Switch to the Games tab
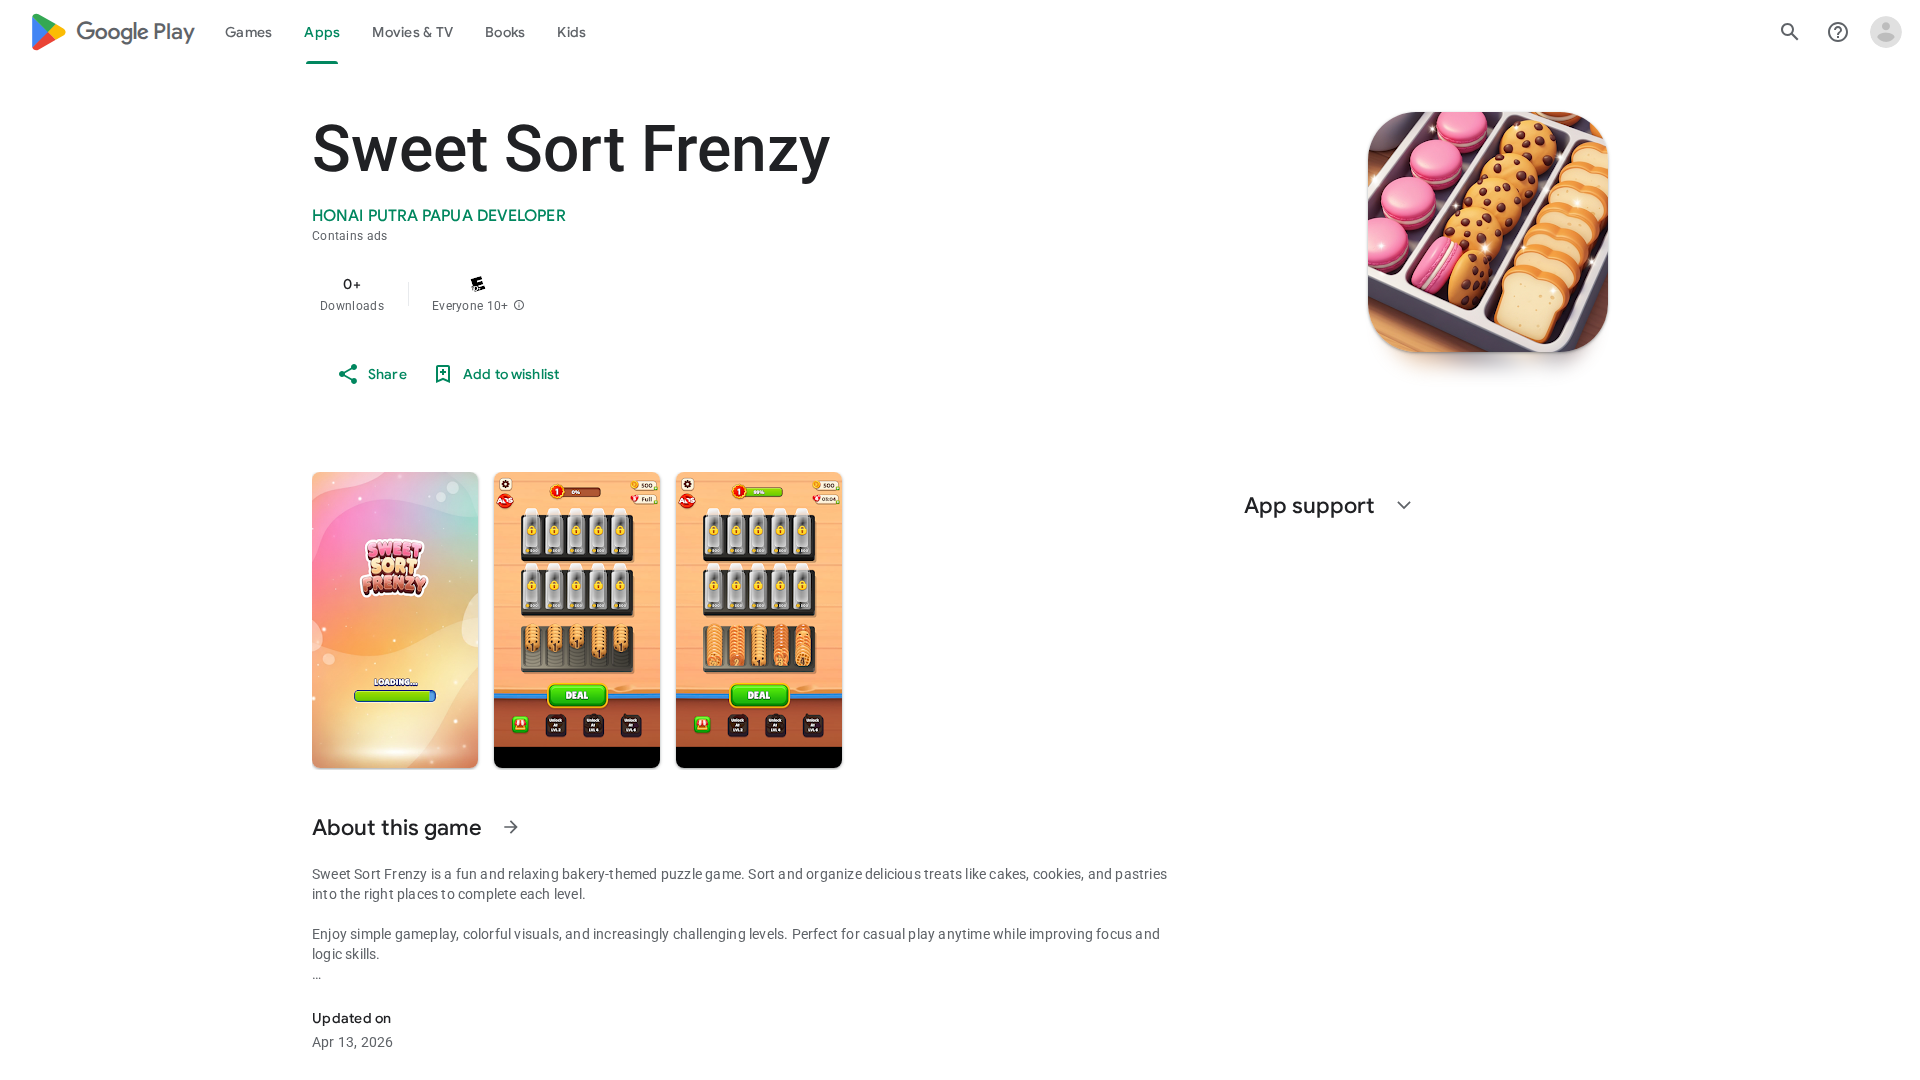 coord(248,32)
